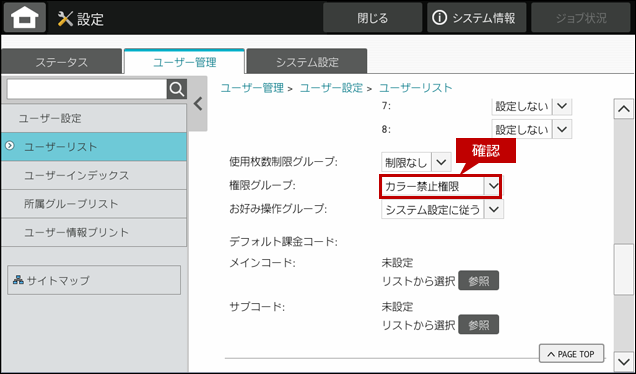Click the ユーザーリスト arrow bullet icon

click(10, 146)
